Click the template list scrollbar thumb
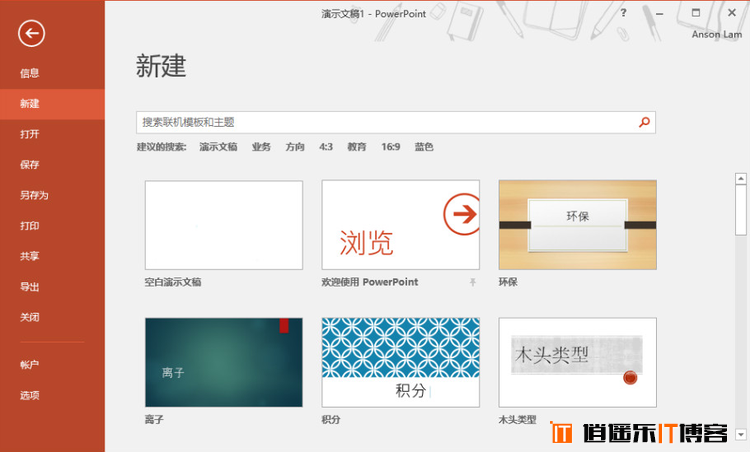Image resolution: width=750 pixels, height=452 pixels. point(741,210)
